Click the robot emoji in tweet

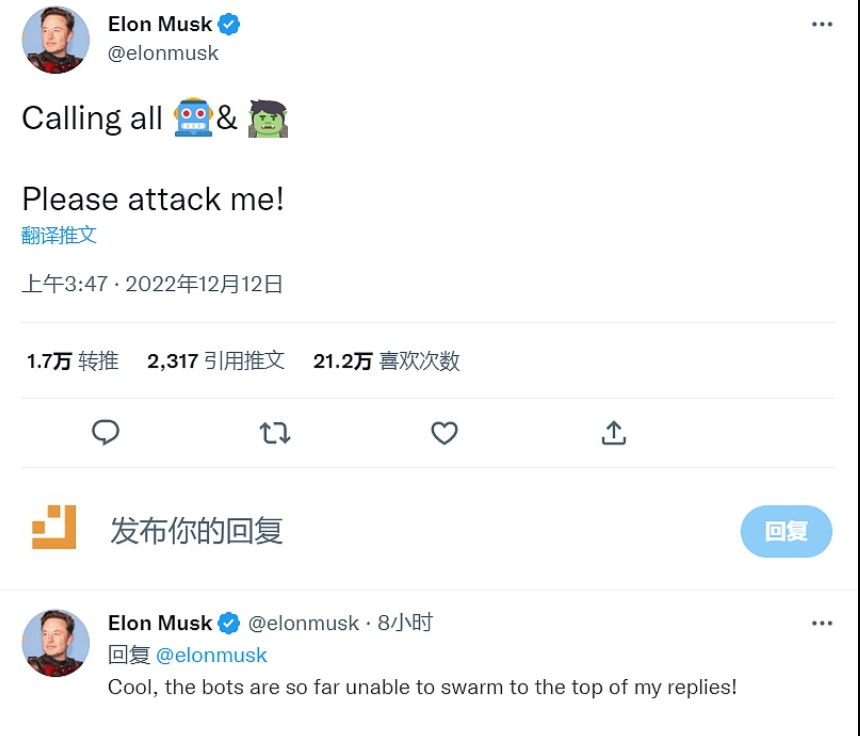tap(193, 118)
